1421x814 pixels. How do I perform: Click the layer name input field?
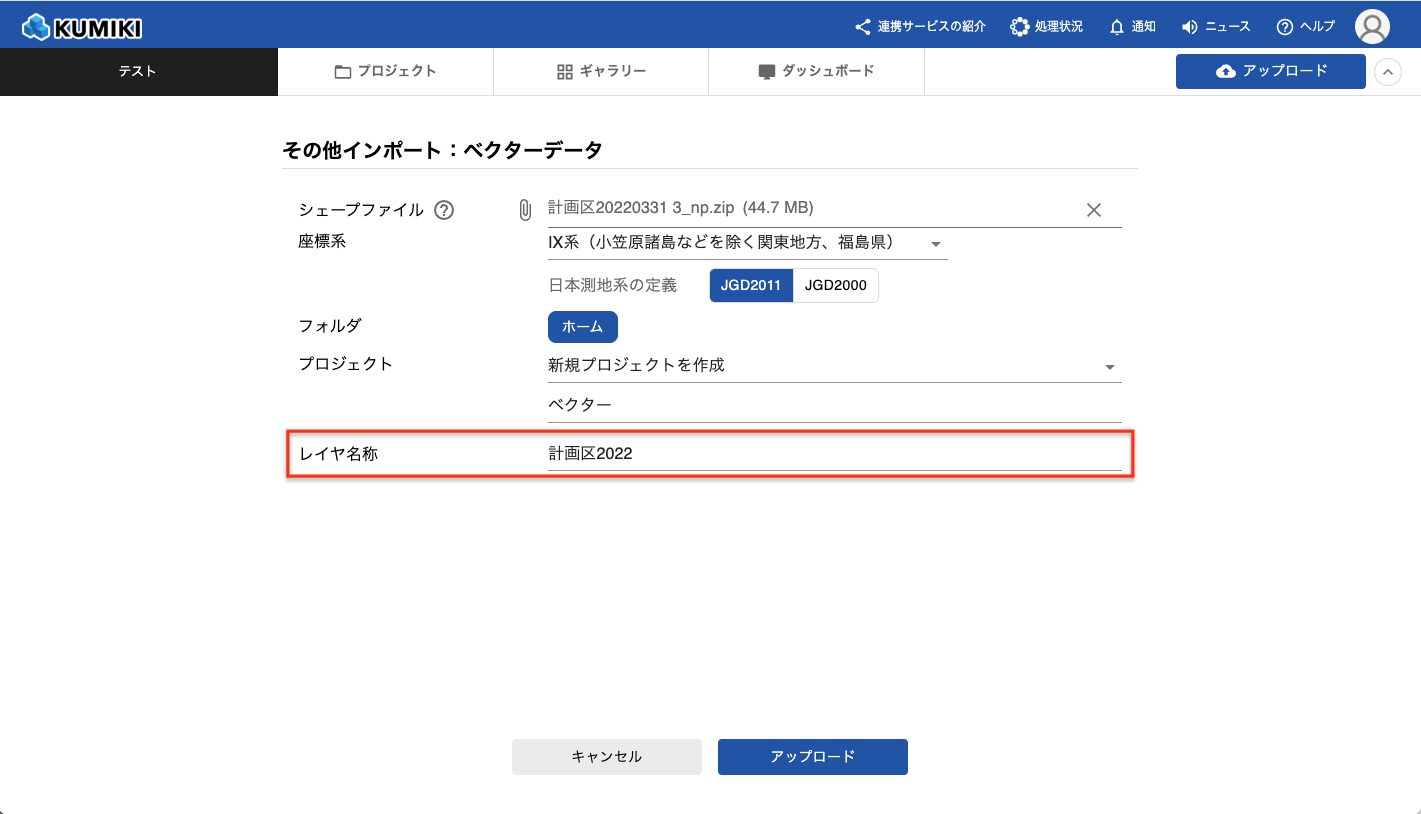pos(833,454)
